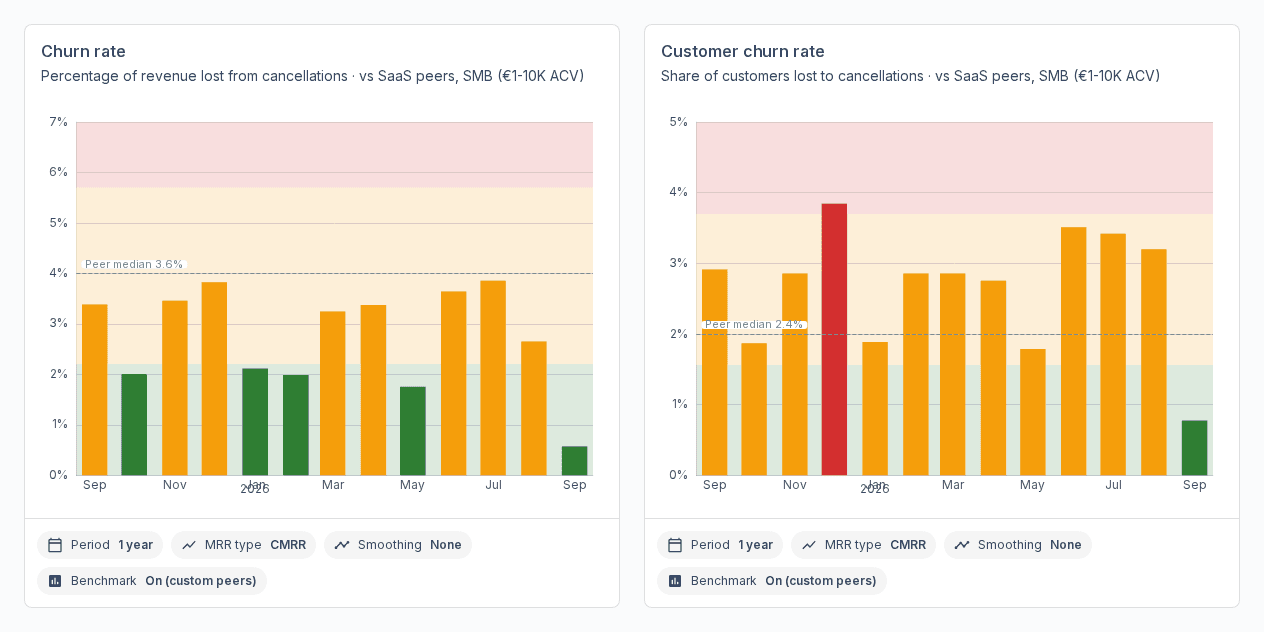The image size is (1264, 632).
Task: Click the calendar icon in Churn rate Period chip
Action: tap(55, 545)
